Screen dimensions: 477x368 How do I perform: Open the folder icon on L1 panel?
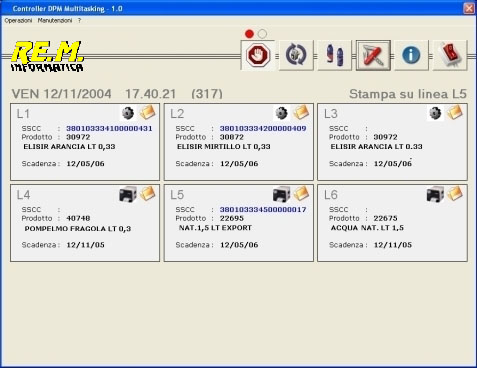pyautogui.click(x=147, y=112)
